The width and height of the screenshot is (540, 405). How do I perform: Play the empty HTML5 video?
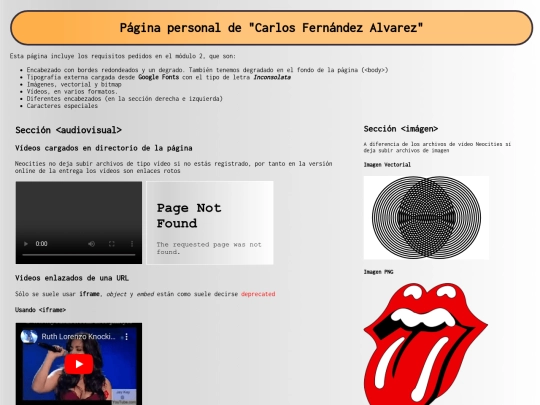tap(26, 244)
